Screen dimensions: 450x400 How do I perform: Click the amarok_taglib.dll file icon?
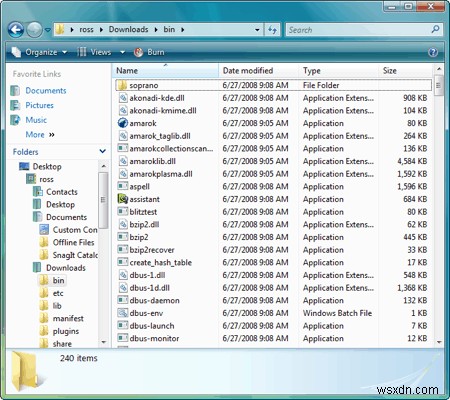[123, 136]
